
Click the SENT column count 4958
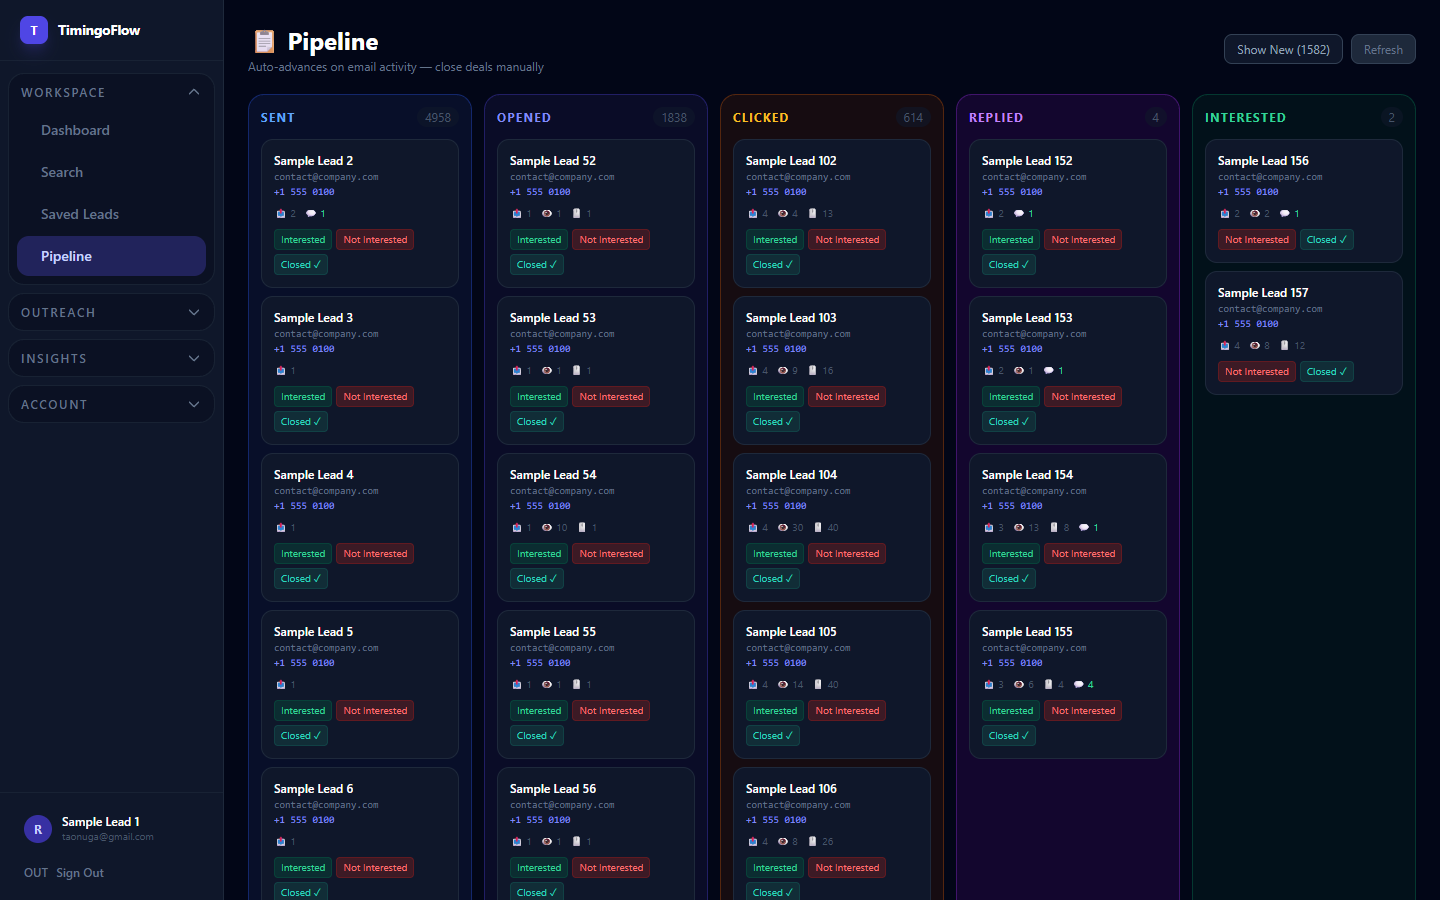(x=438, y=118)
